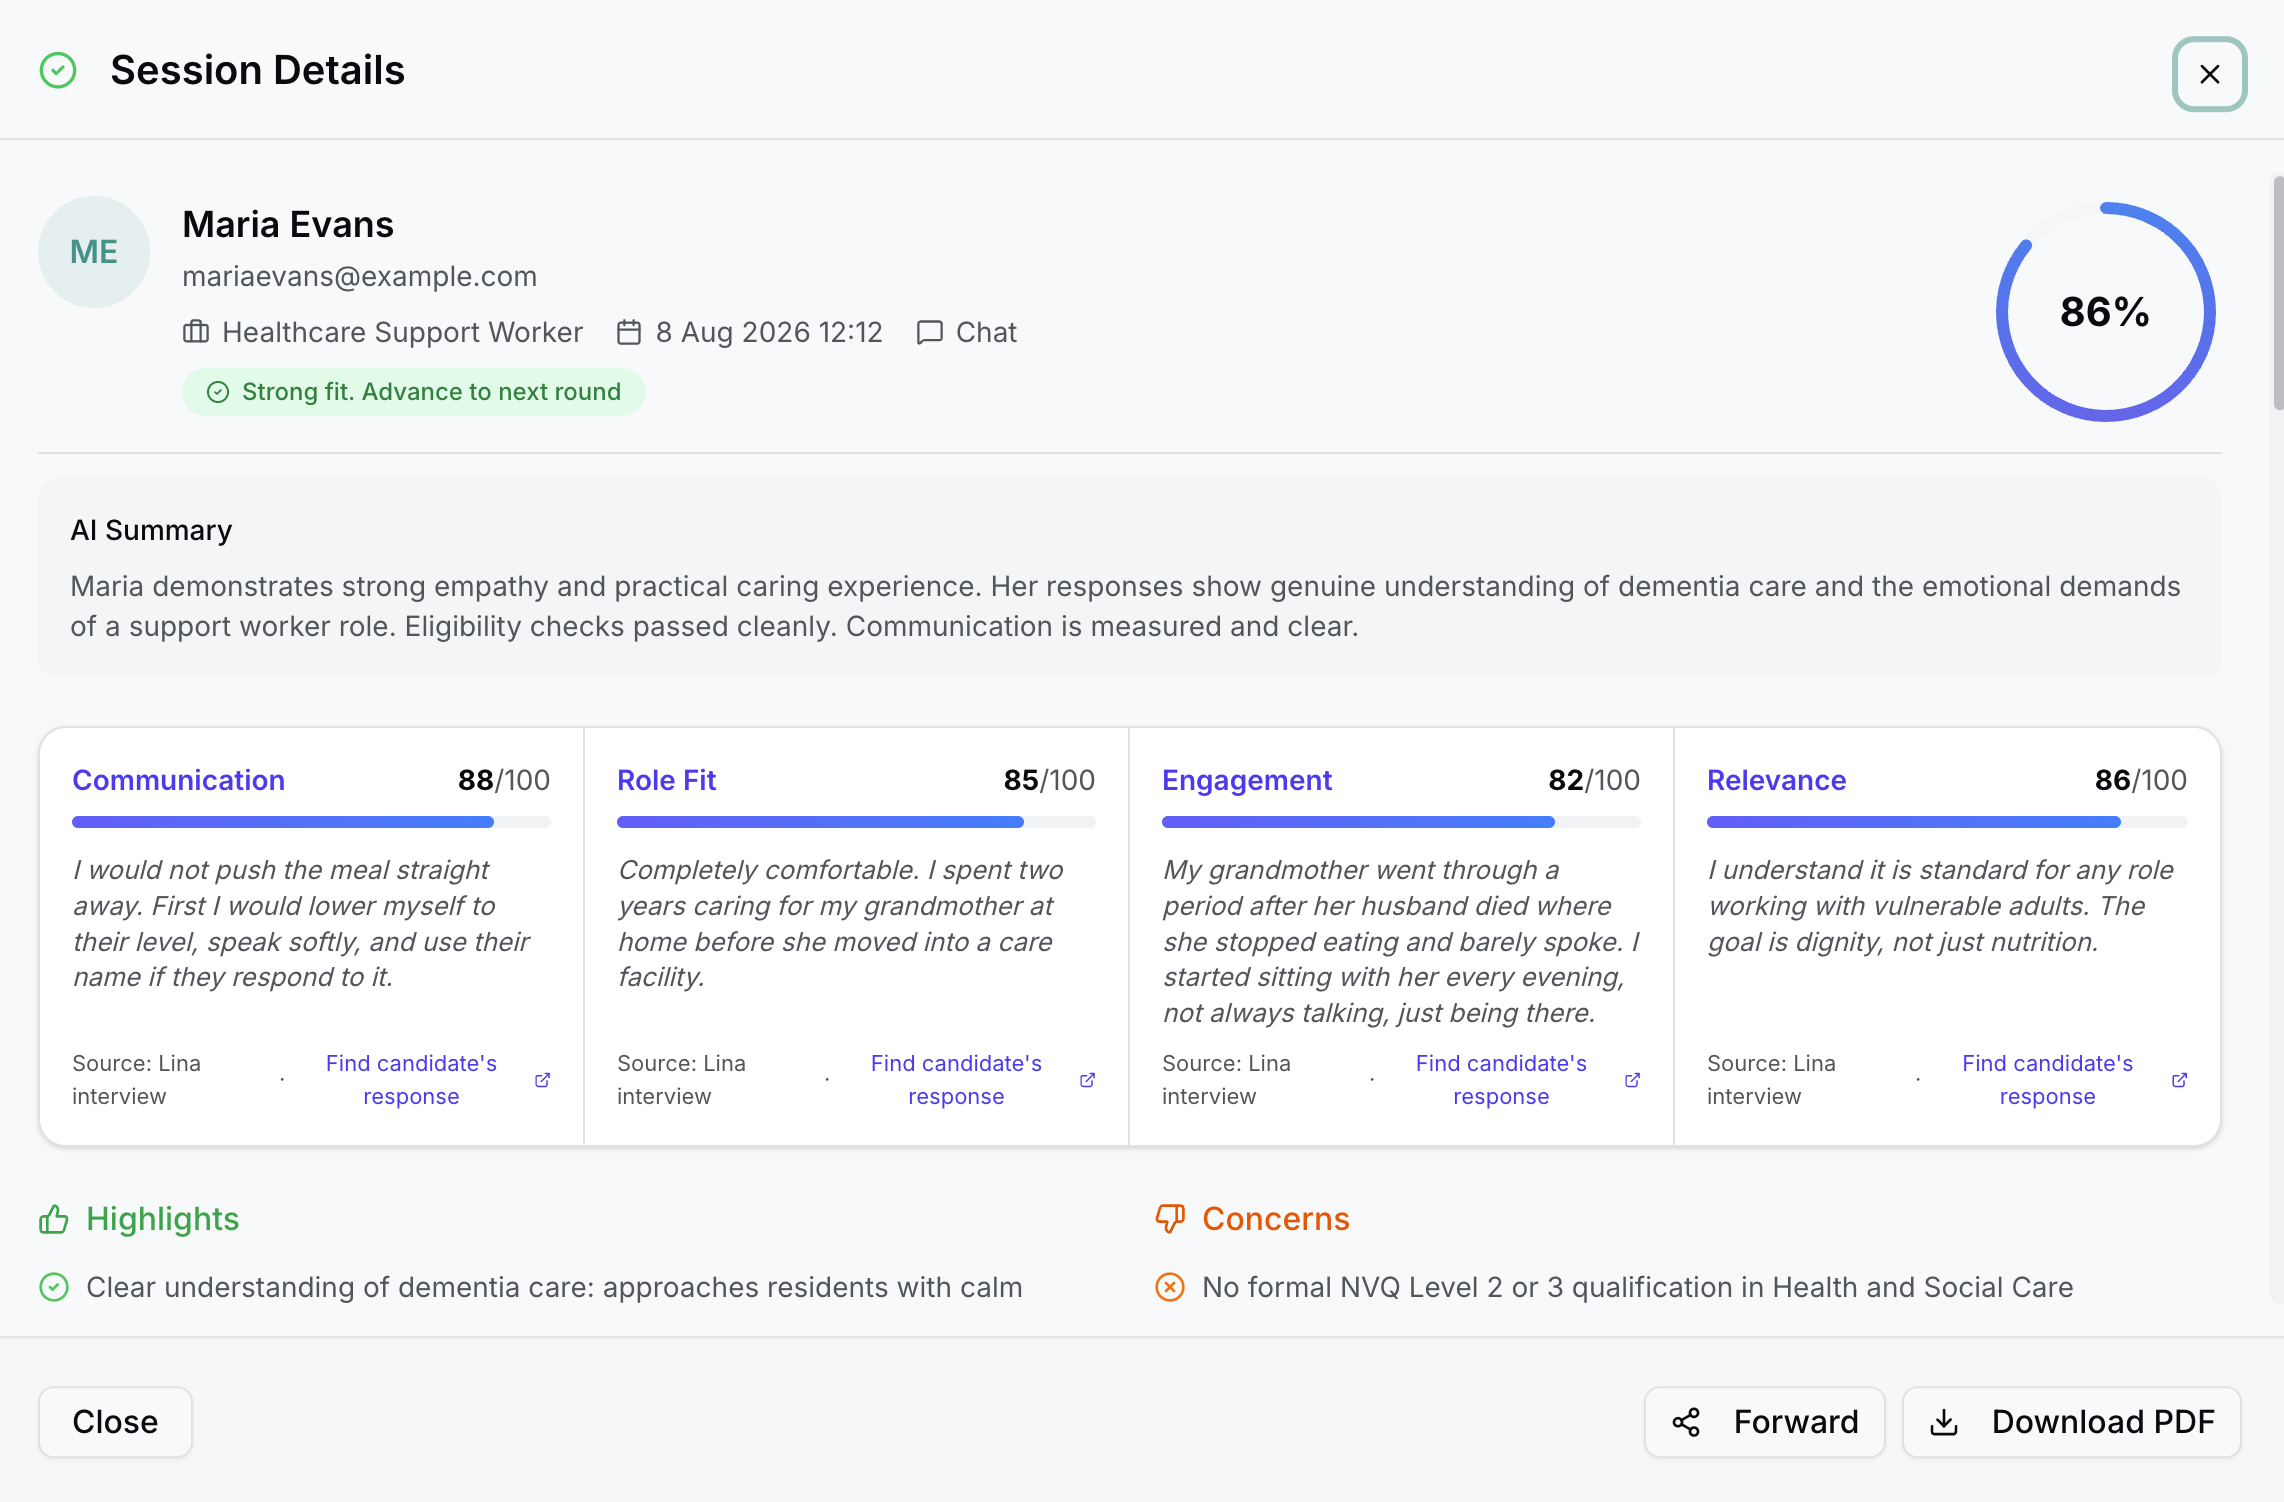The height and width of the screenshot is (1502, 2284).
Task: Open Find candidate's response under Role Fit
Action: click(x=956, y=1080)
